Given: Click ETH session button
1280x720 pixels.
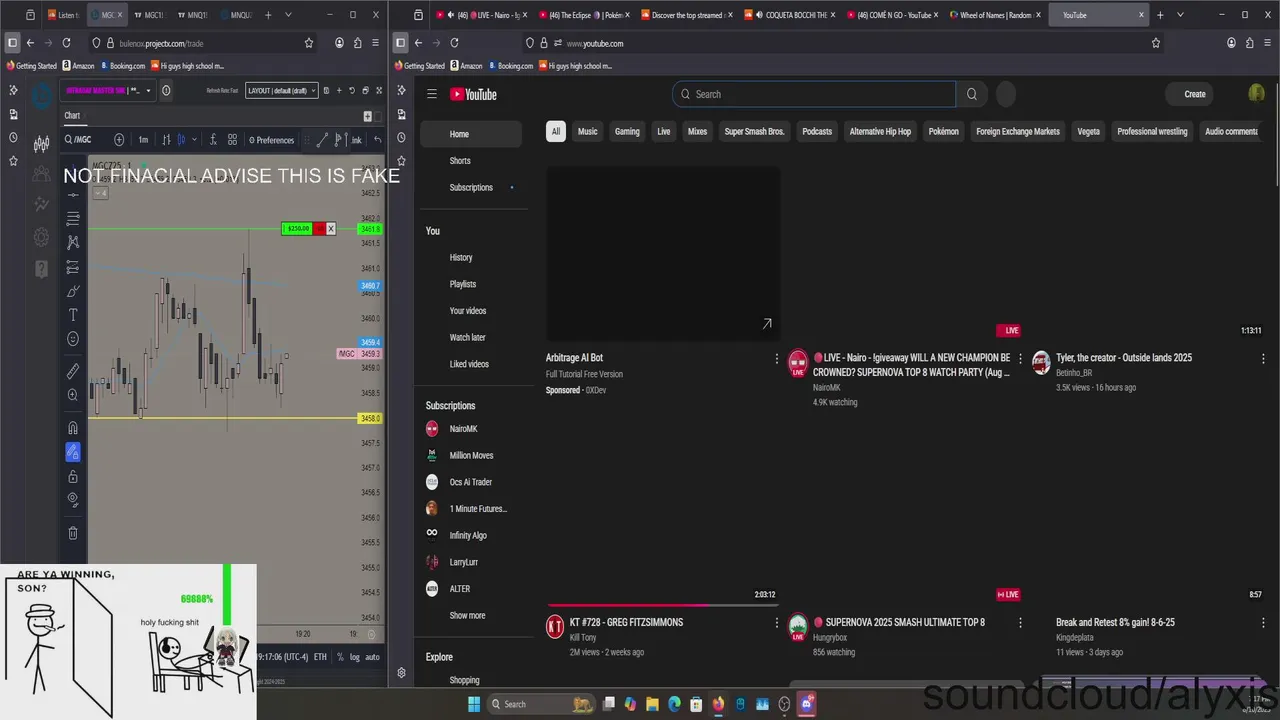Looking at the screenshot, I should coord(320,657).
